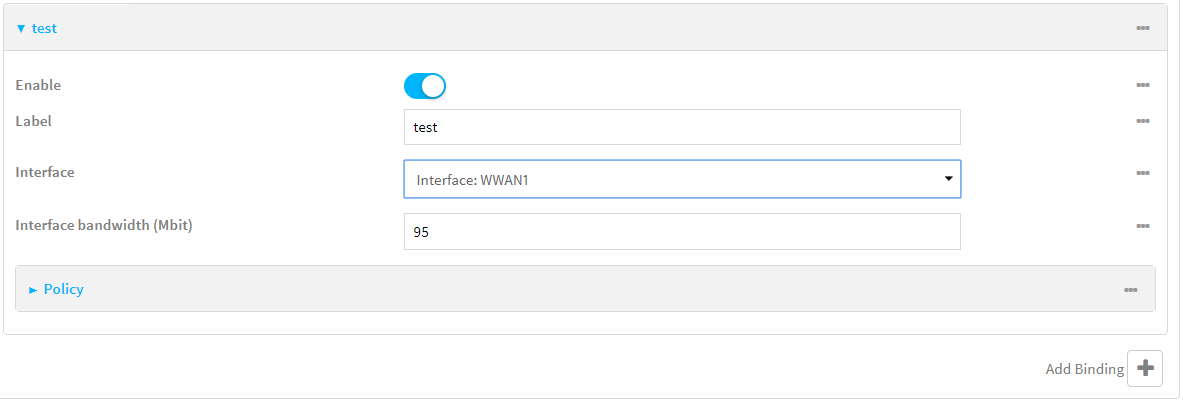Disable the Enable toggle switch
This screenshot has width=1183, height=401.
pos(424,86)
